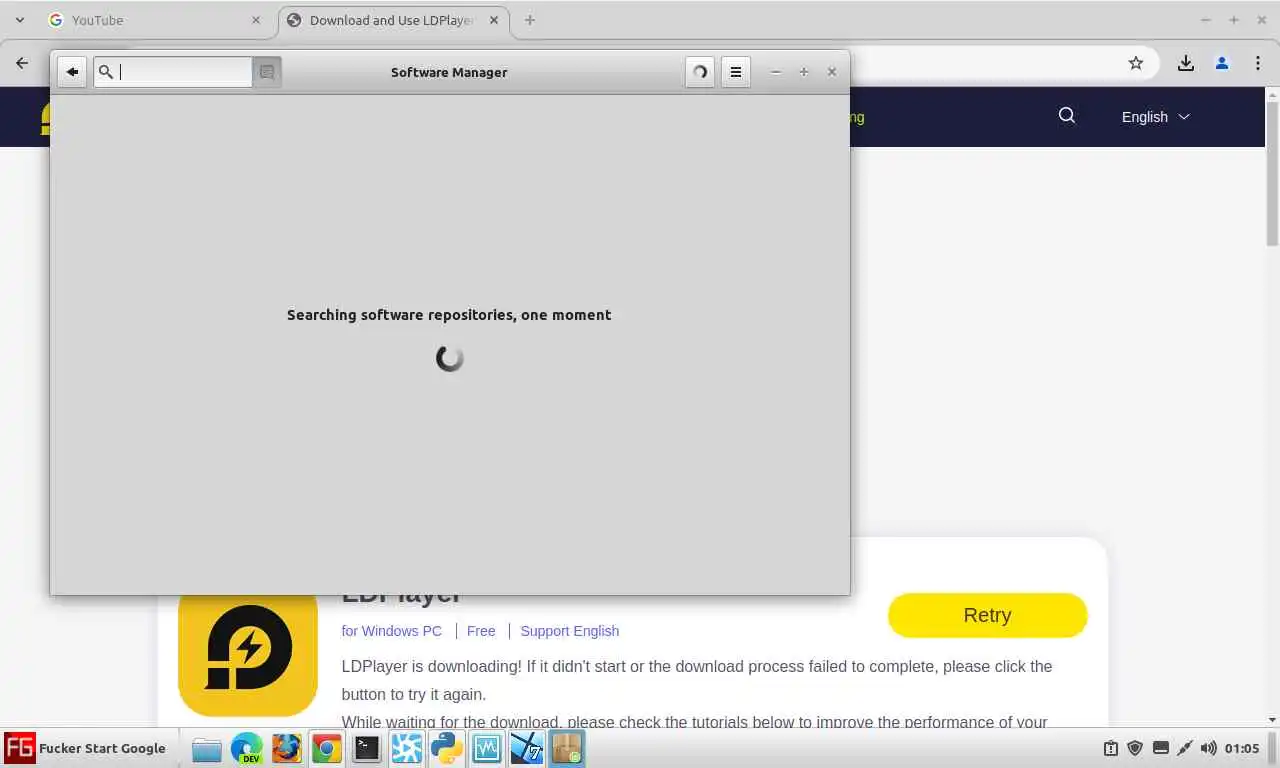The image size is (1280, 768).
Task: Select the Software Manager taskbar entry
Action: click(x=566, y=748)
